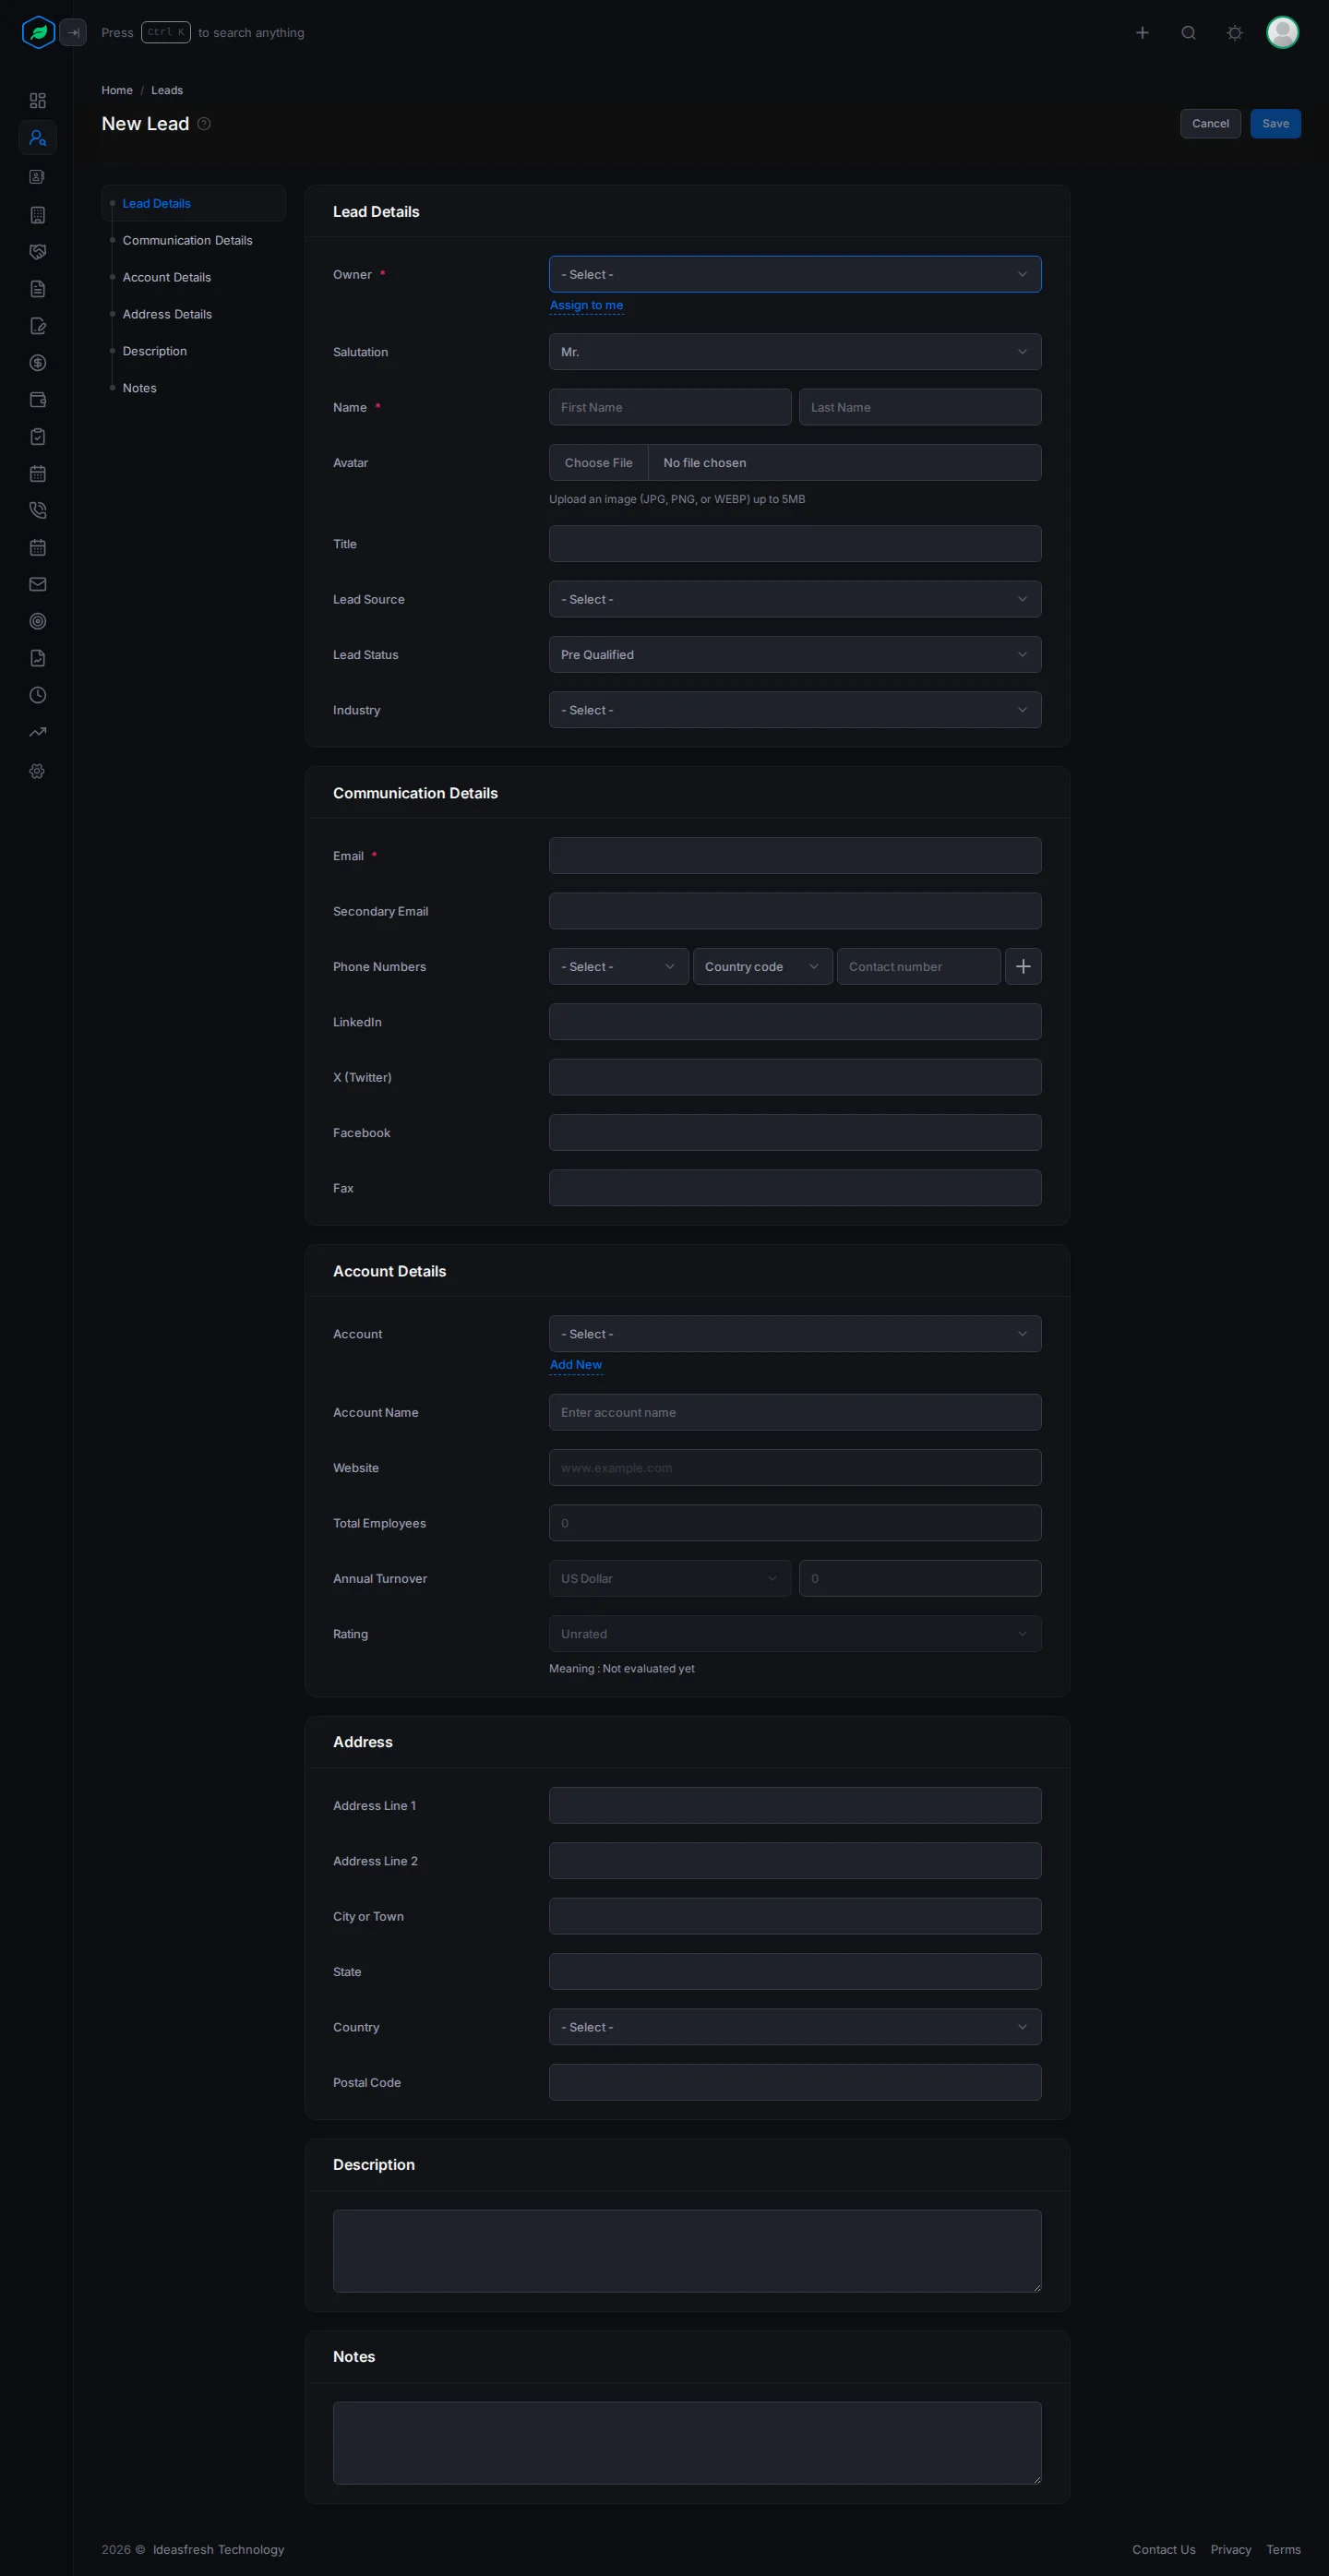Click the Save button

(x=1275, y=124)
